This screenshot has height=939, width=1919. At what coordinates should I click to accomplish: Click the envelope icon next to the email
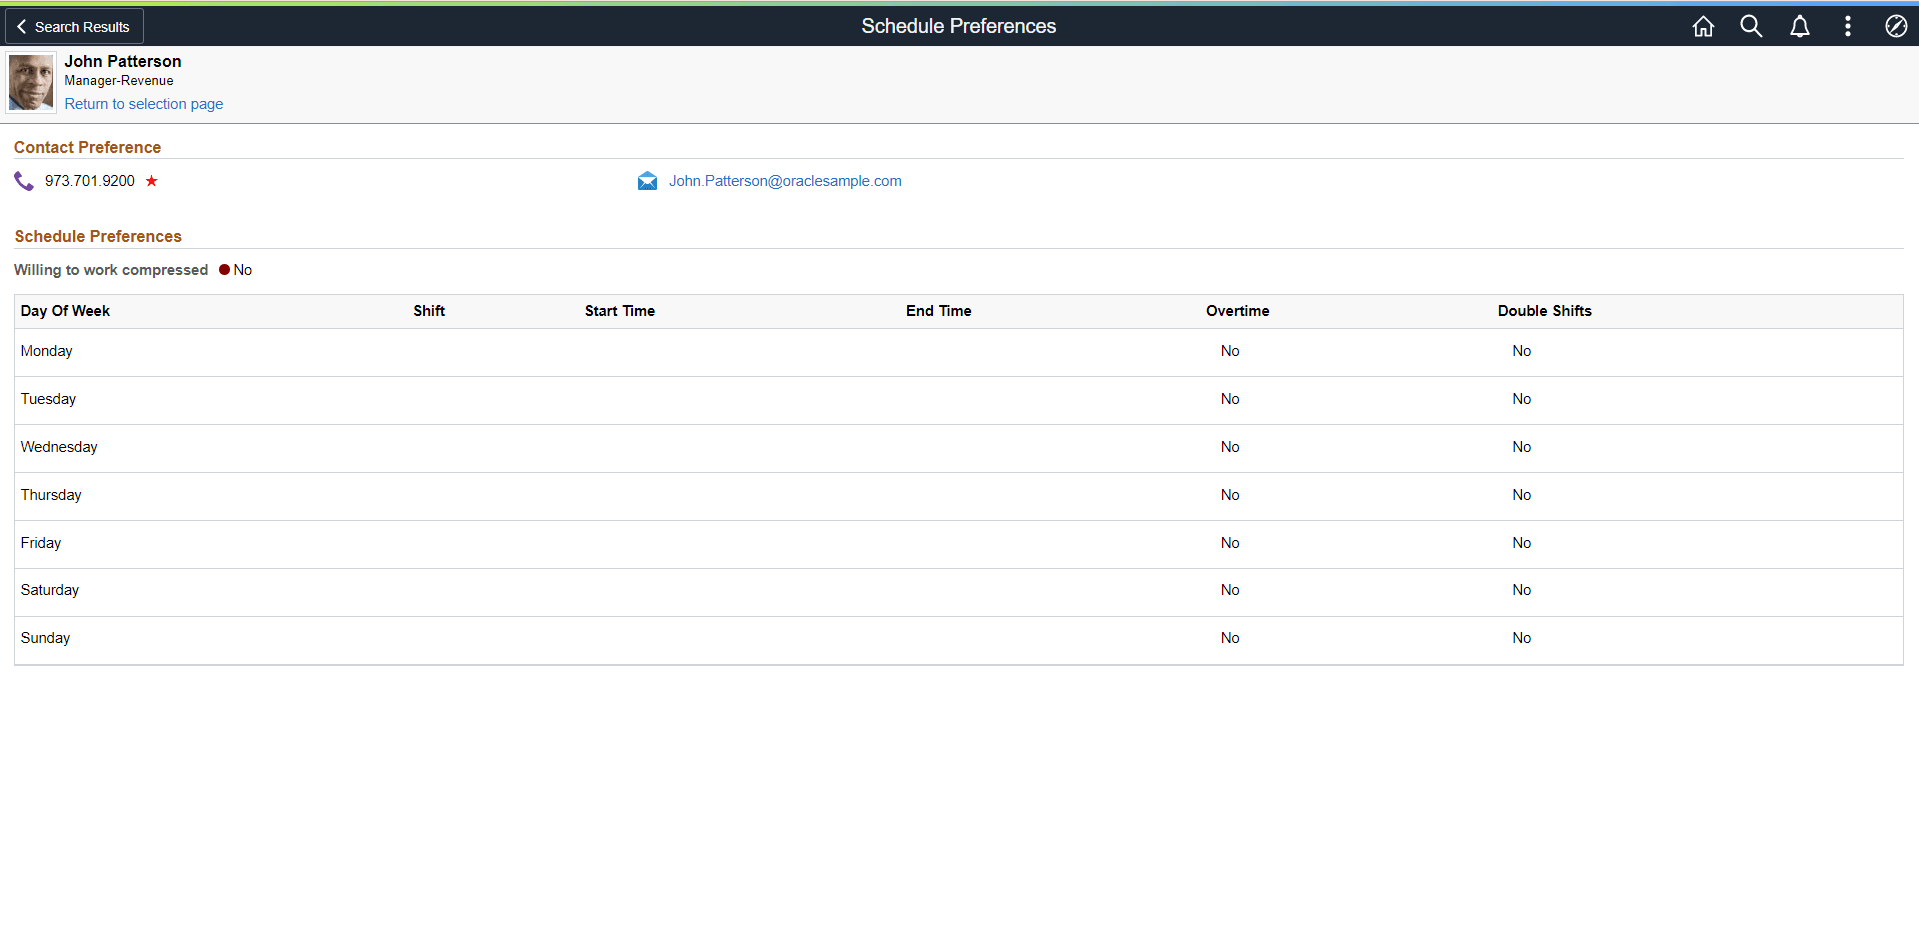[647, 181]
